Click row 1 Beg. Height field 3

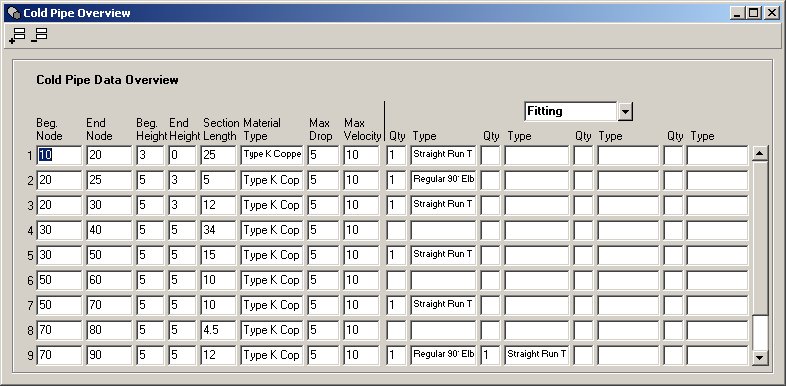click(x=150, y=155)
